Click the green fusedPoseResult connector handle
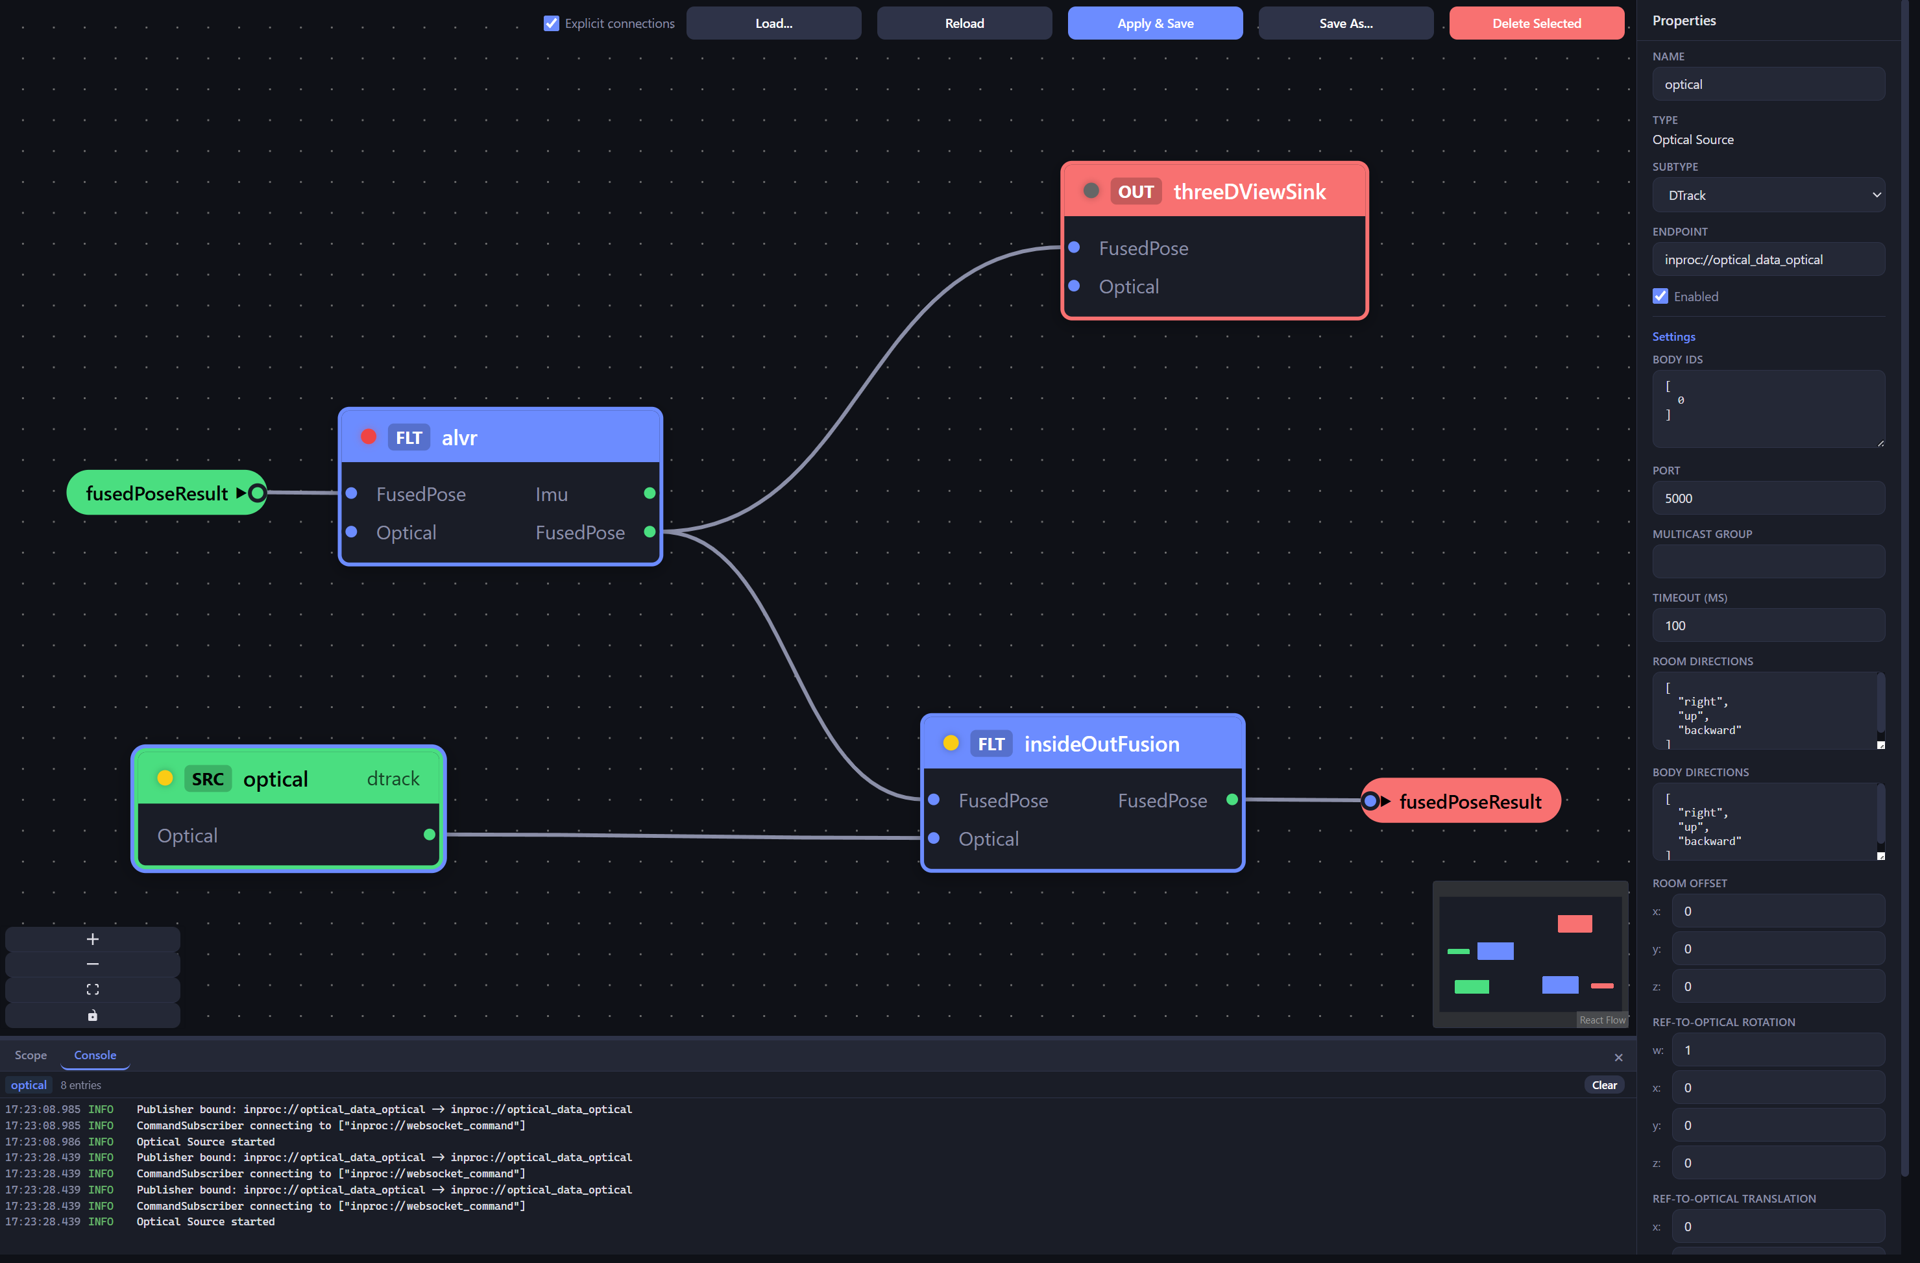Viewport: 1920px width, 1263px height. pos(257,492)
